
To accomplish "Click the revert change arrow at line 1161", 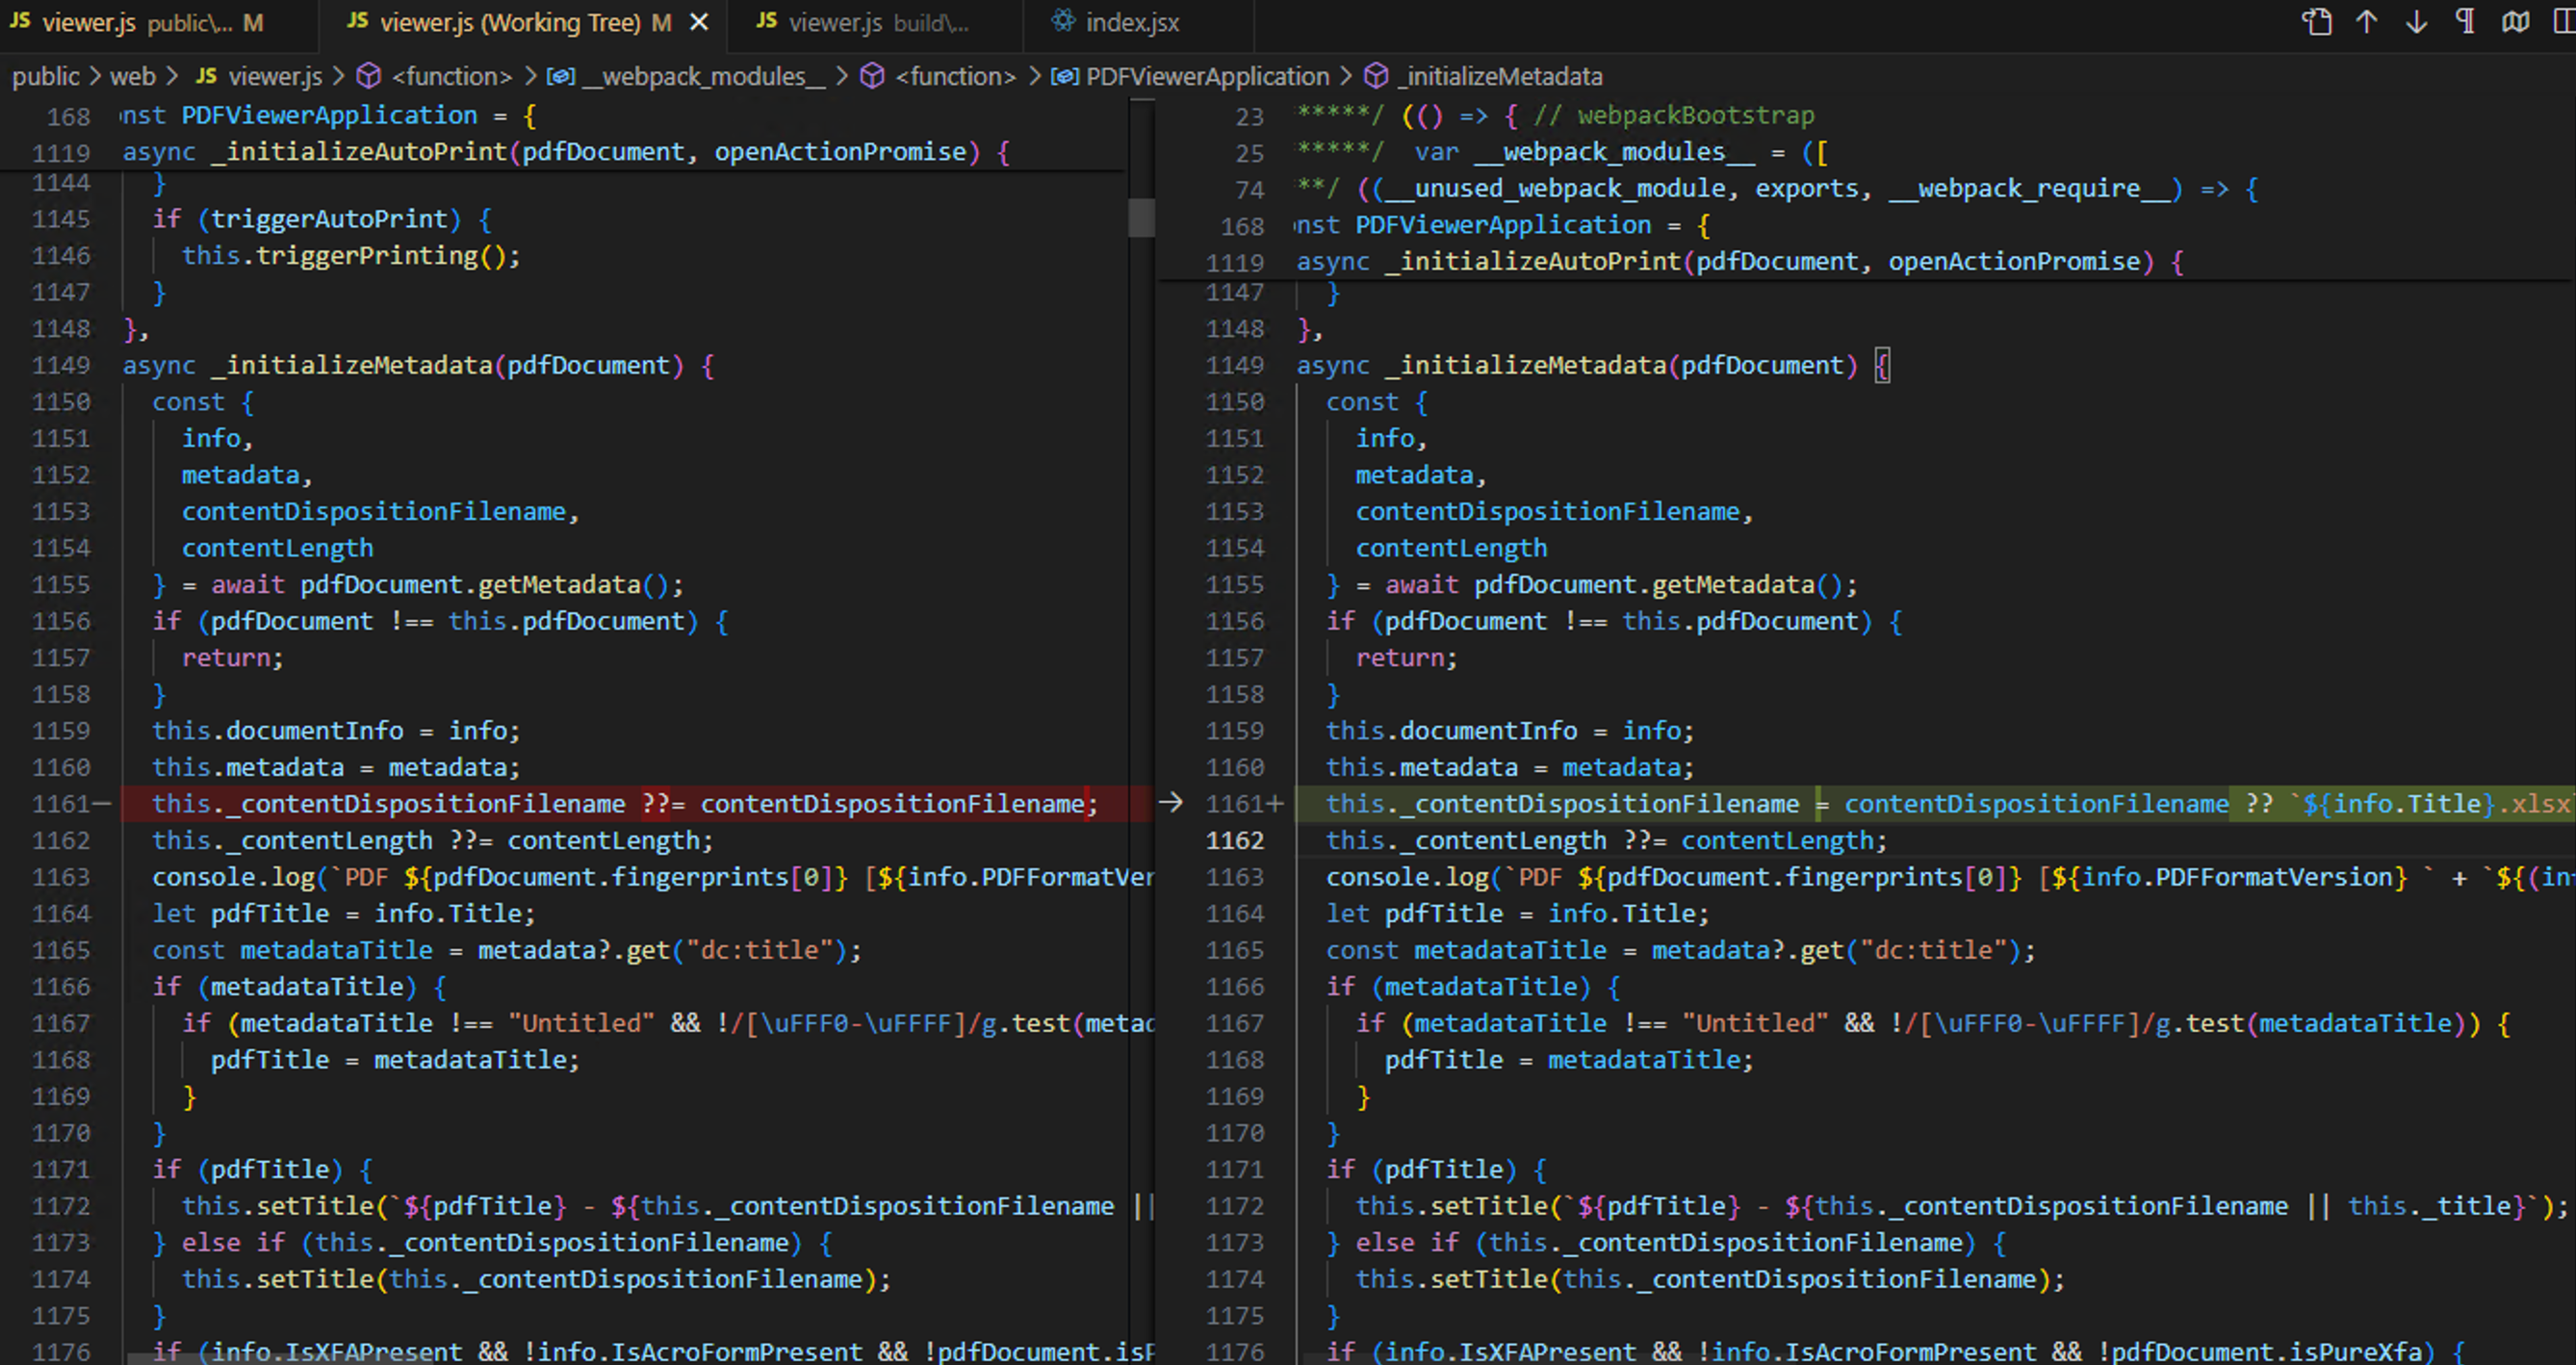I will [1170, 803].
